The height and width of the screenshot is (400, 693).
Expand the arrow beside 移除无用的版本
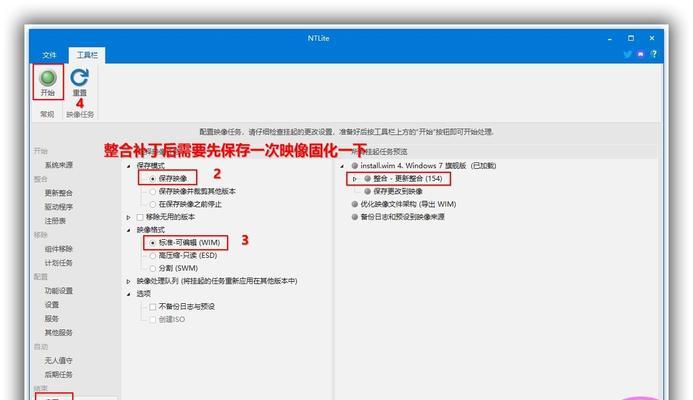[129, 217]
